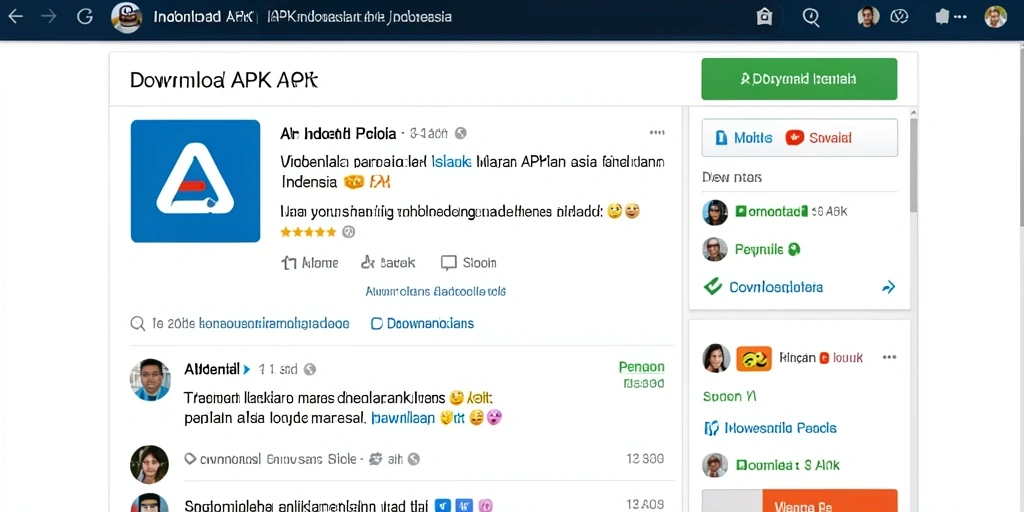Click the browser tab title text
Screen dimensions: 1024x512
click(302, 16)
